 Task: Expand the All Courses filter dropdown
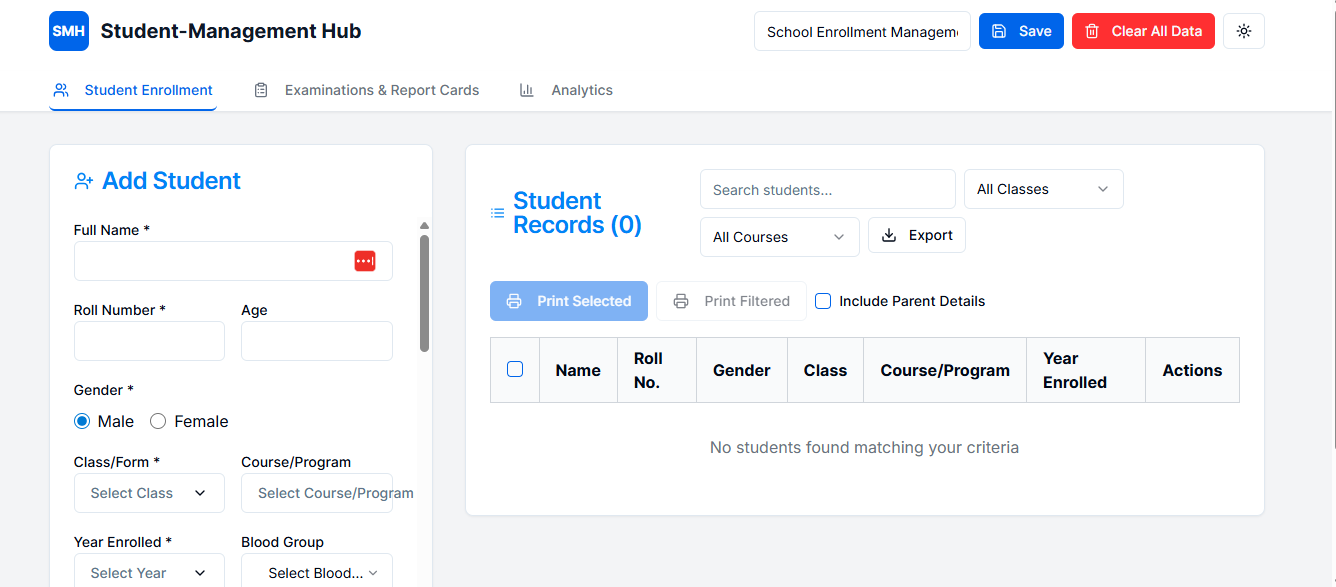(x=779, y=237)
